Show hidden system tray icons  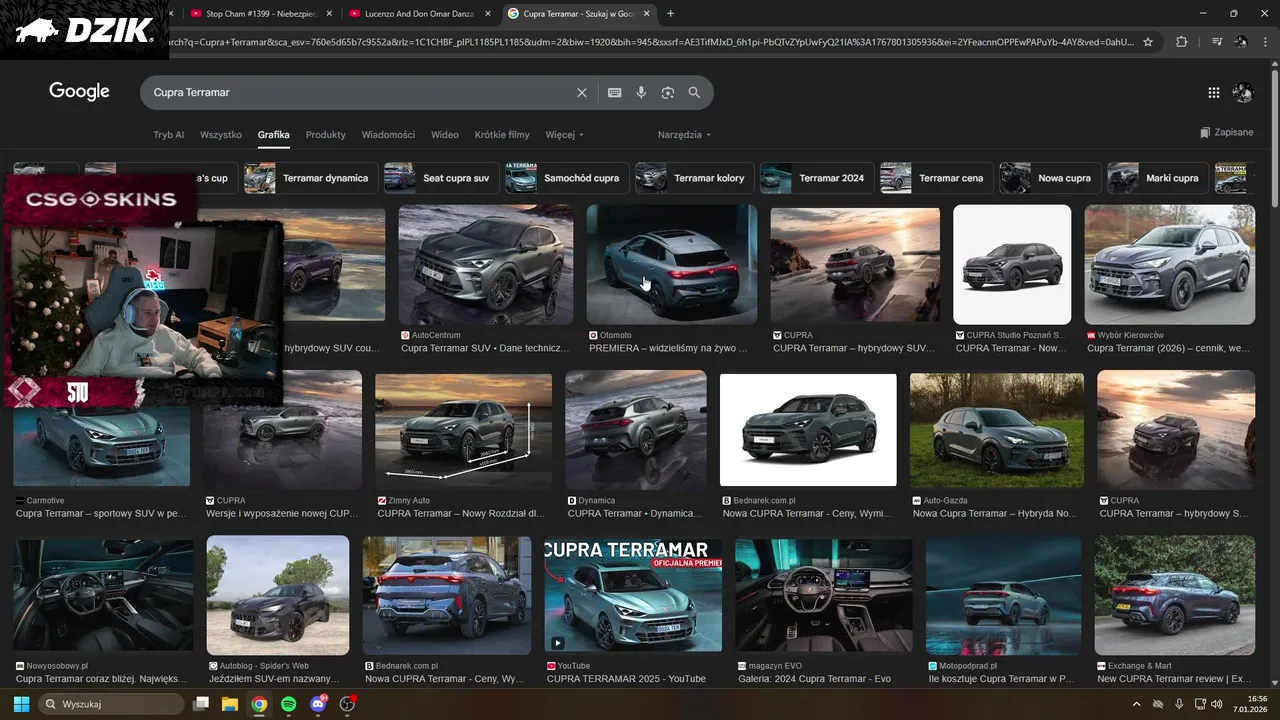[1136, 704]
